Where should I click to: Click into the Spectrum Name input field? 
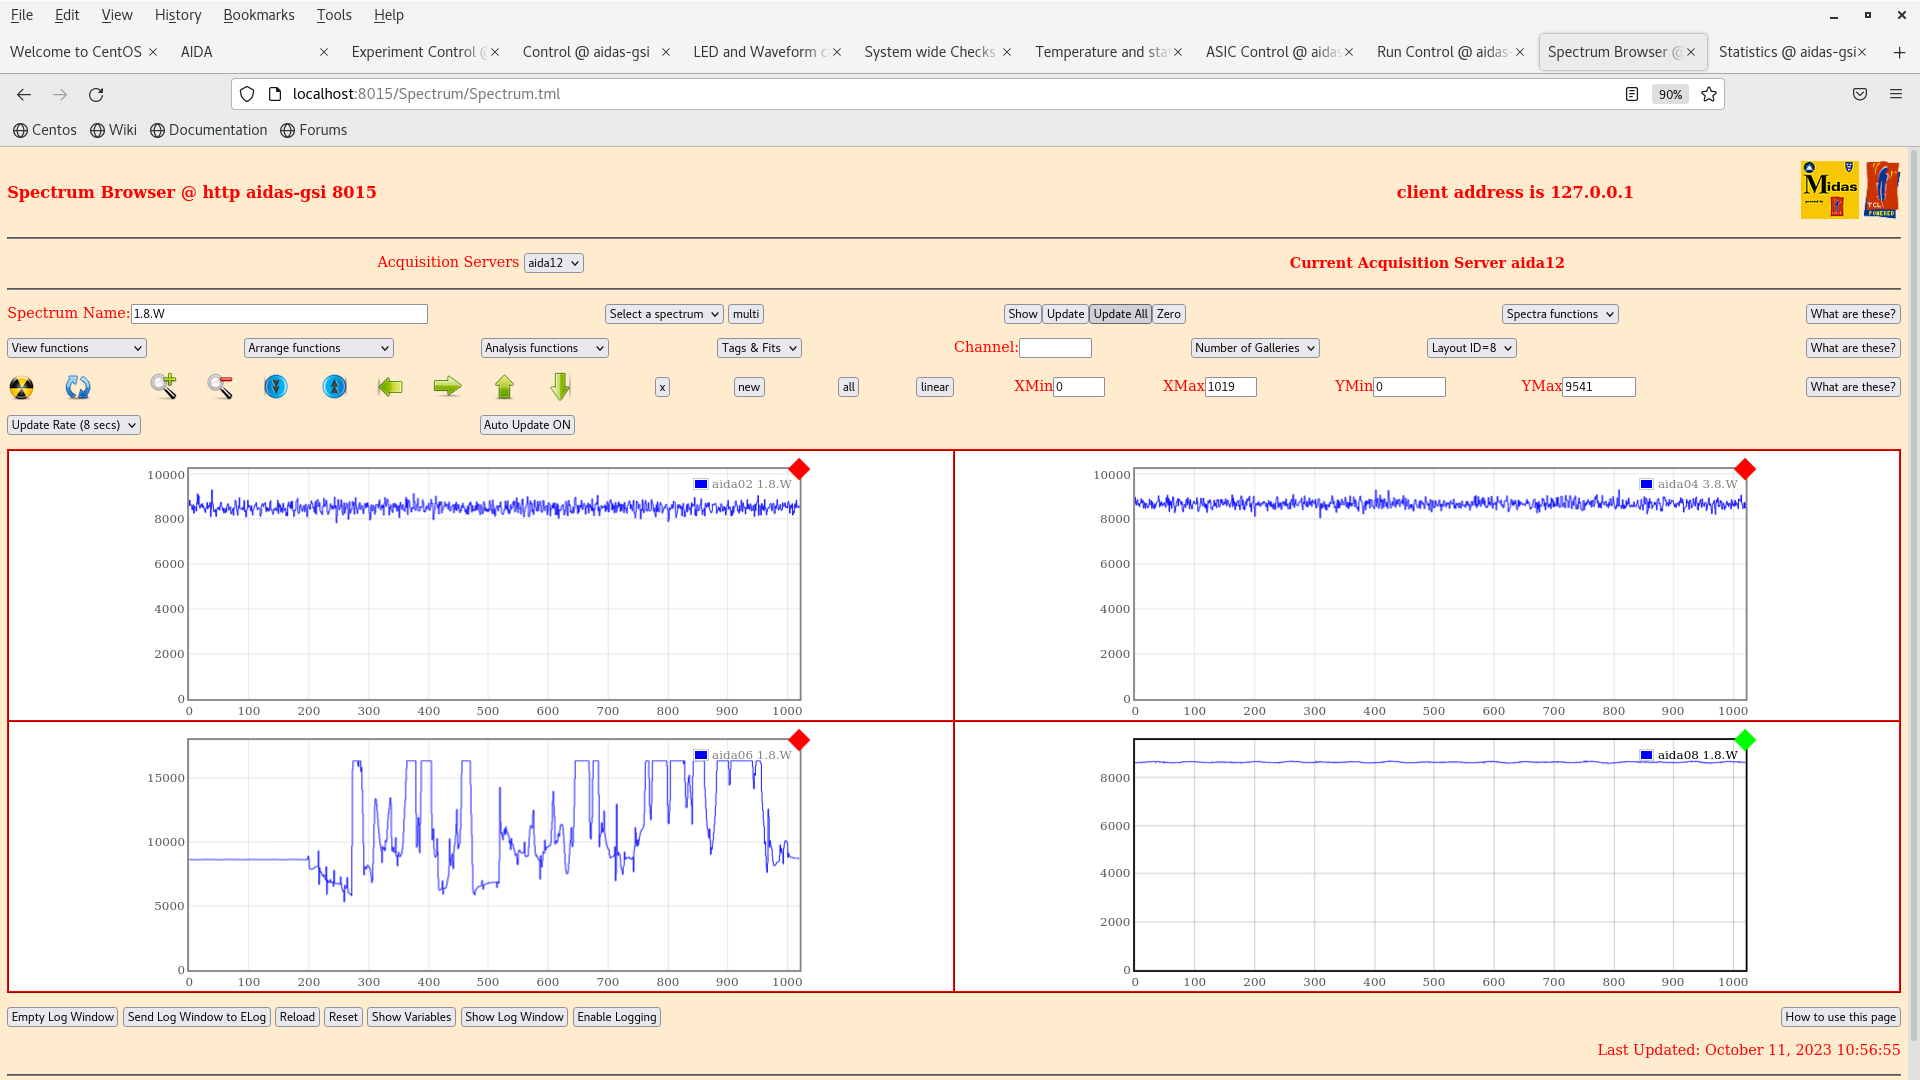tap(279, 314)
